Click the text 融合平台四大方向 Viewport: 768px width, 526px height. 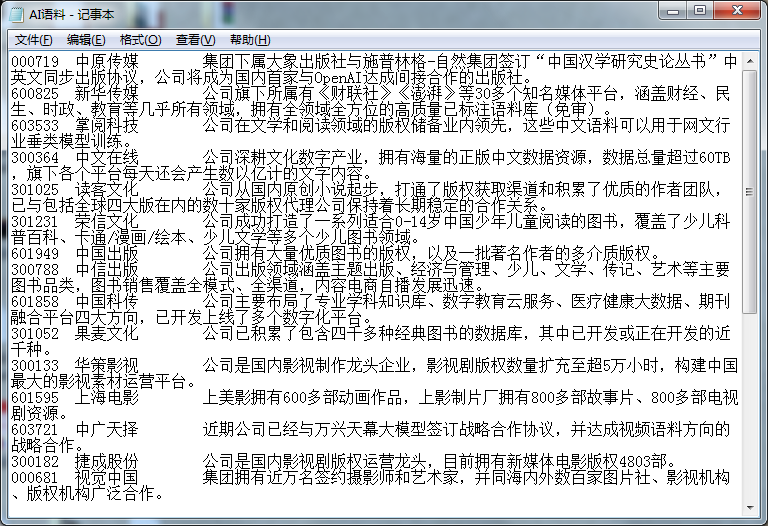coord(74,318)
